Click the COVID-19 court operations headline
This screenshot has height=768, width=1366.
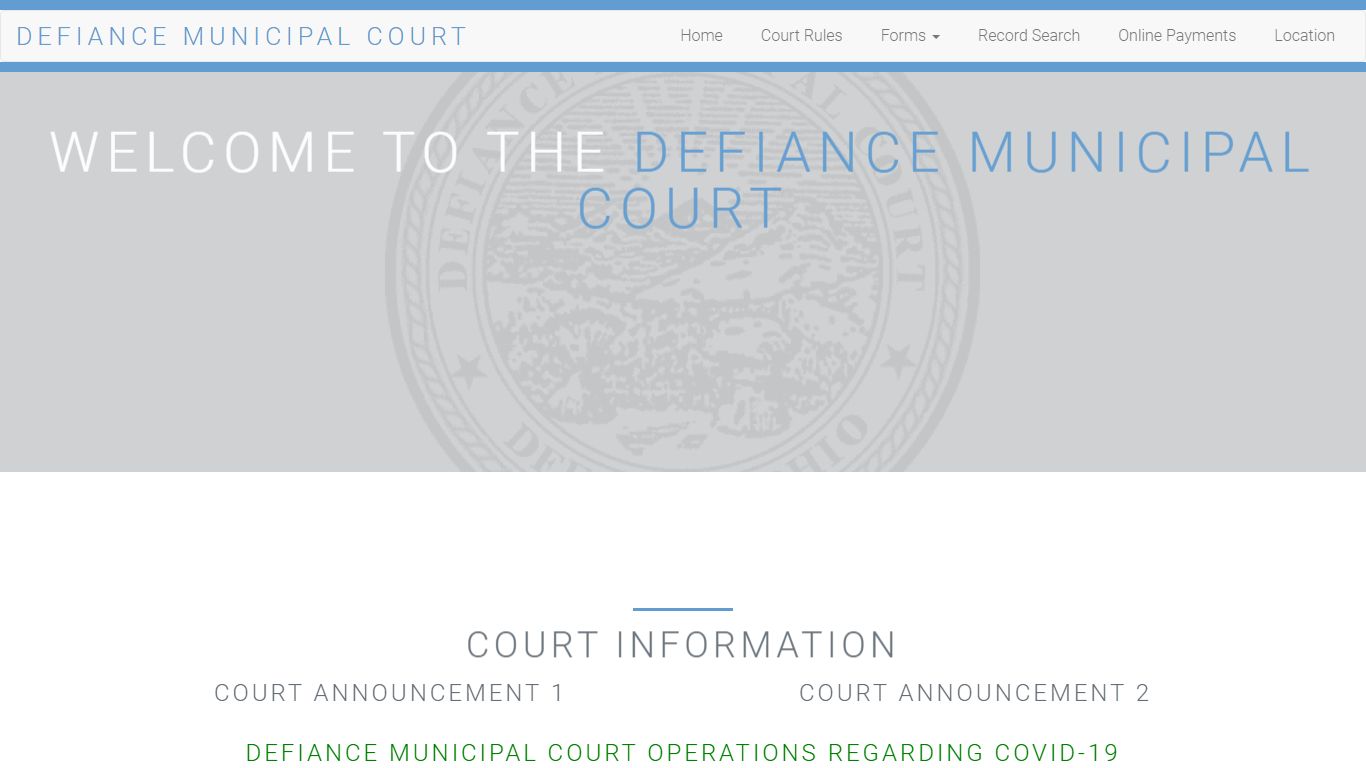point(683,753)
